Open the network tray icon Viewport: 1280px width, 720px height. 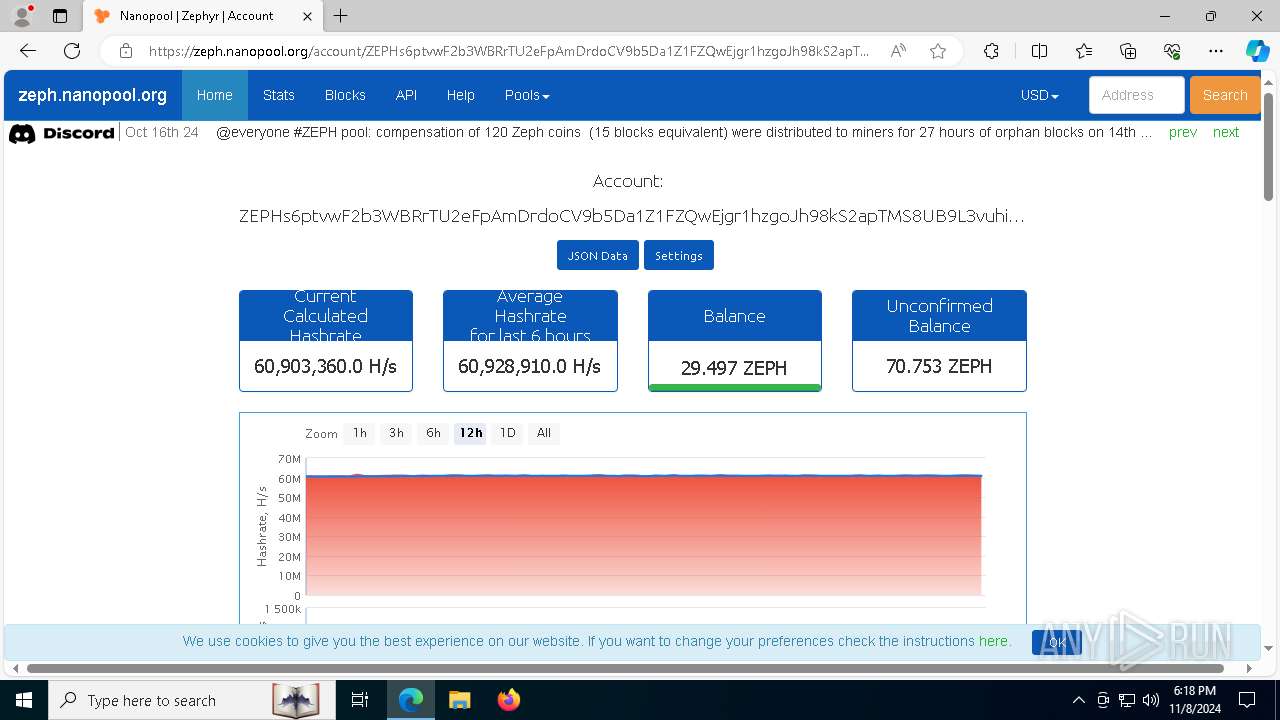[1127, 700]
